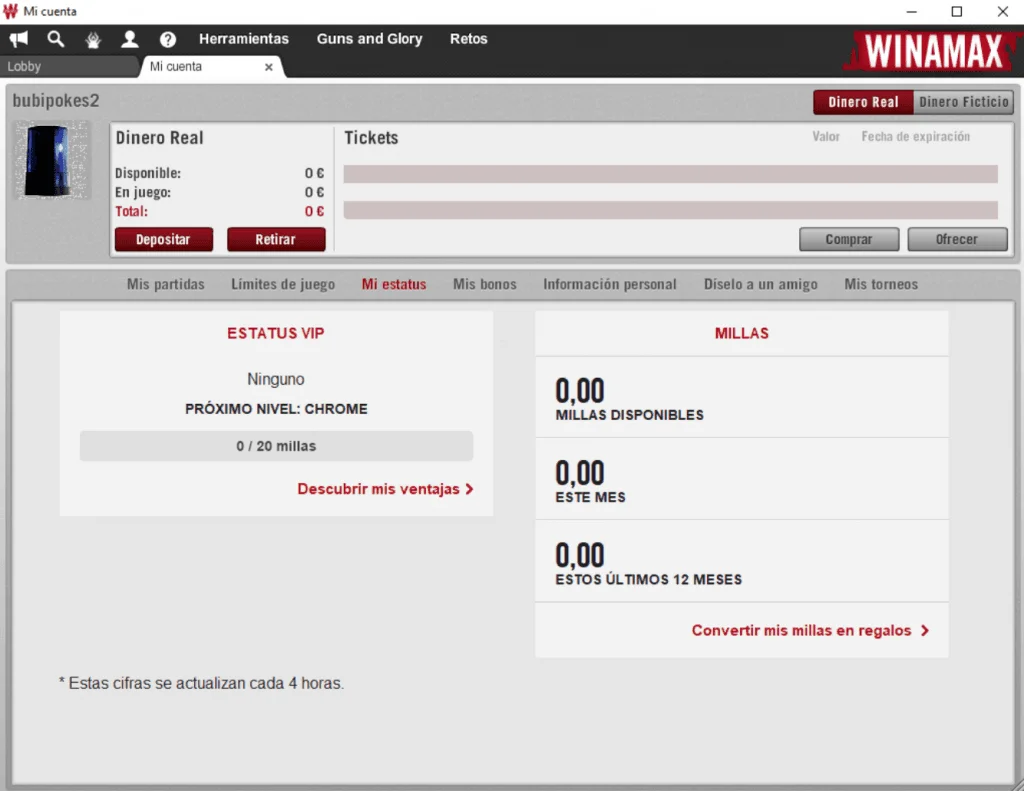Click the megaphone announcements icon

tap(18, 39)
